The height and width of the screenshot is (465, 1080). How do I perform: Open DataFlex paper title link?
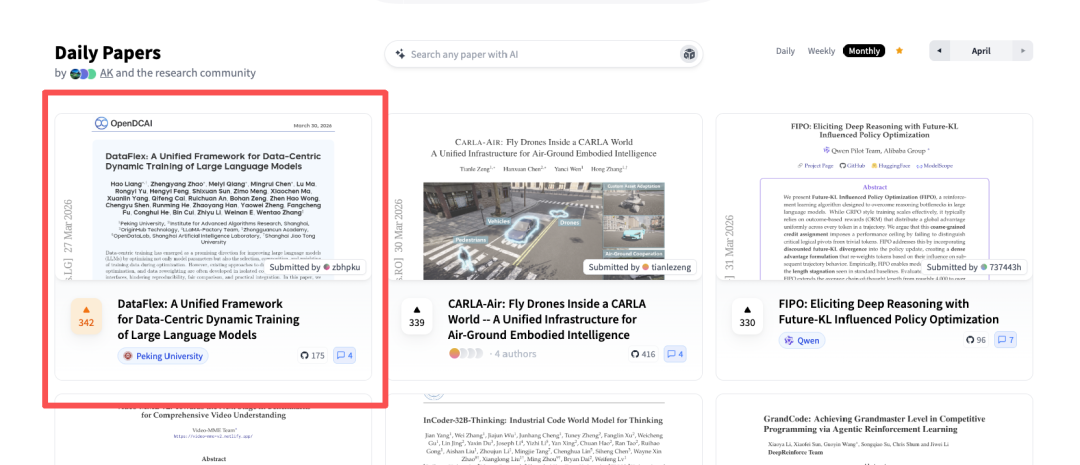pos(209,319)
